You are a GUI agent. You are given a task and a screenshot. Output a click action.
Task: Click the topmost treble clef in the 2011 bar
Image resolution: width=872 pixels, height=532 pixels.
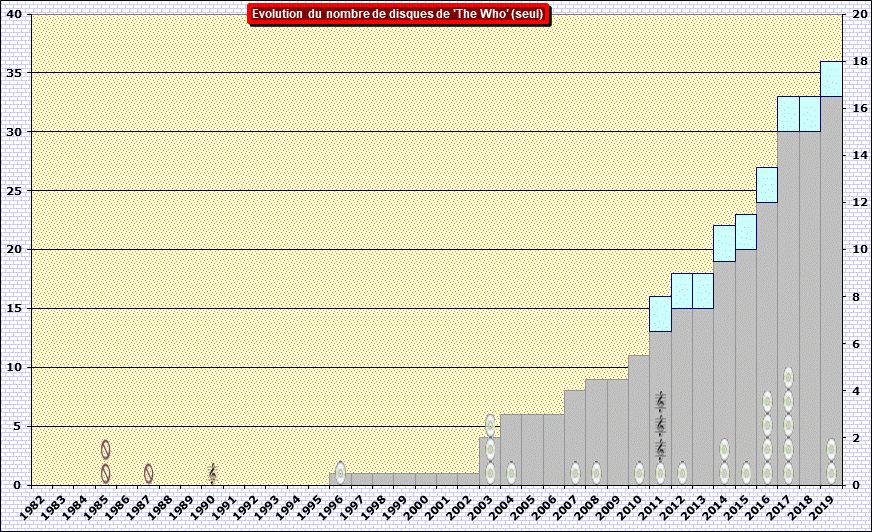[660, 402]
